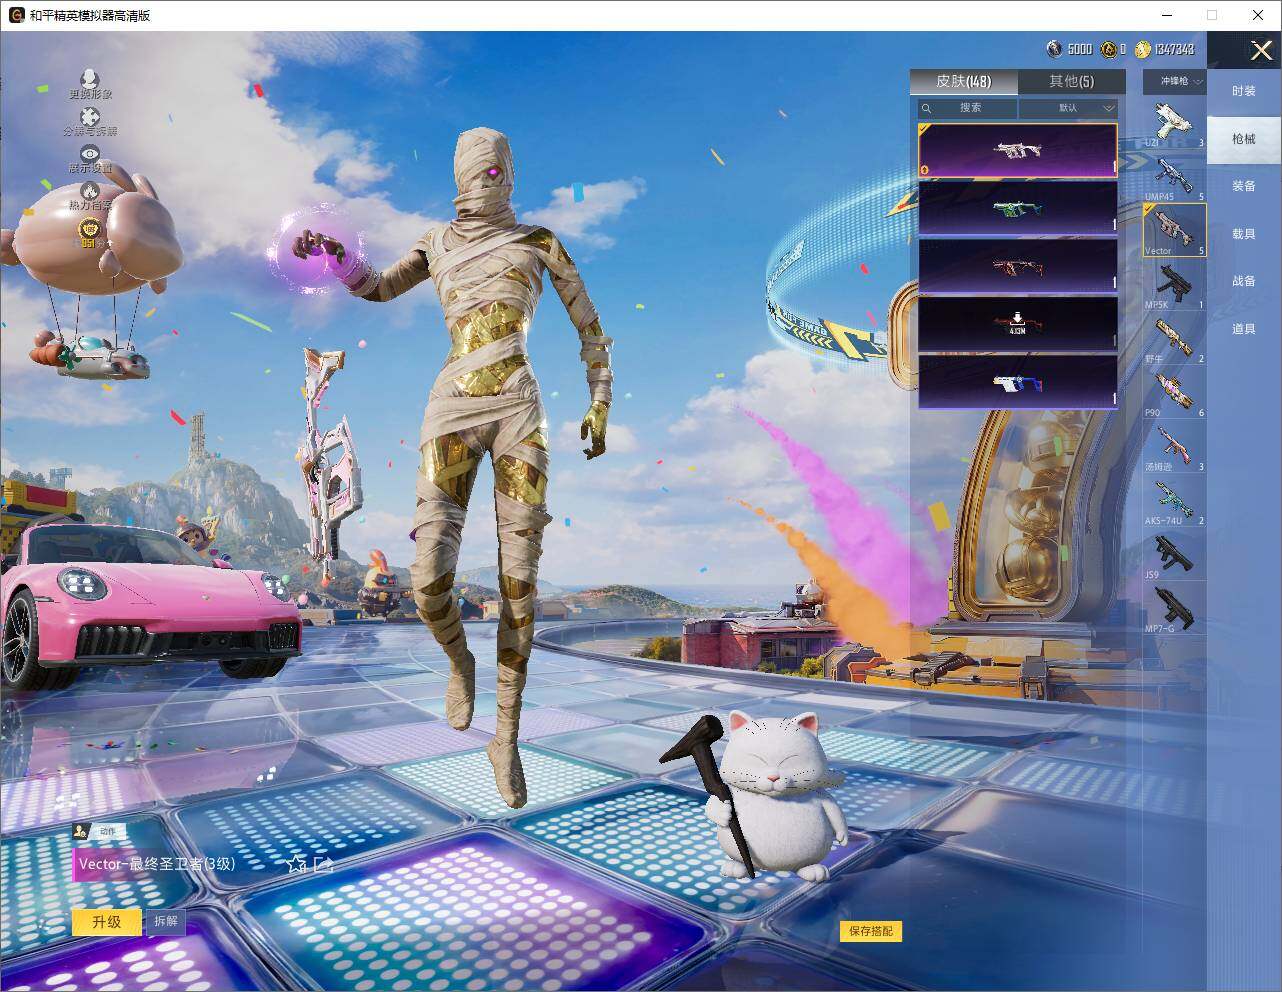Share the Vector skin via the share icon

coord(324,864)
